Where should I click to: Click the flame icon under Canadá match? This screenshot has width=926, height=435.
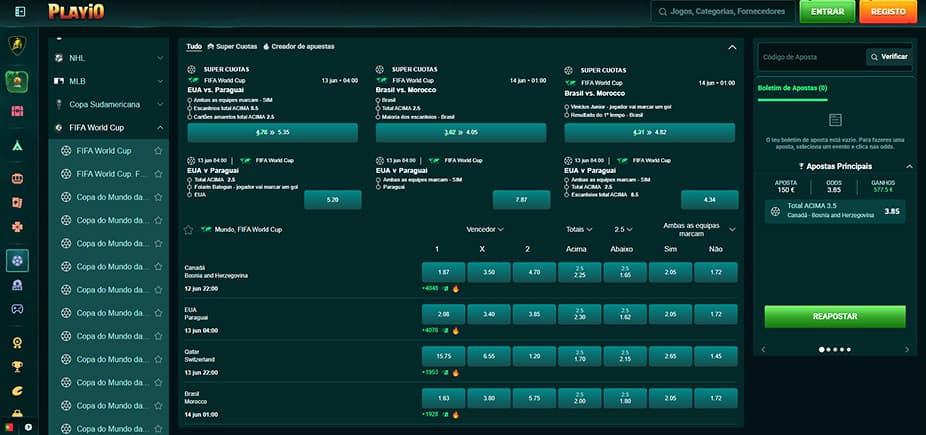pyautogui.click(x=456, y=289)
